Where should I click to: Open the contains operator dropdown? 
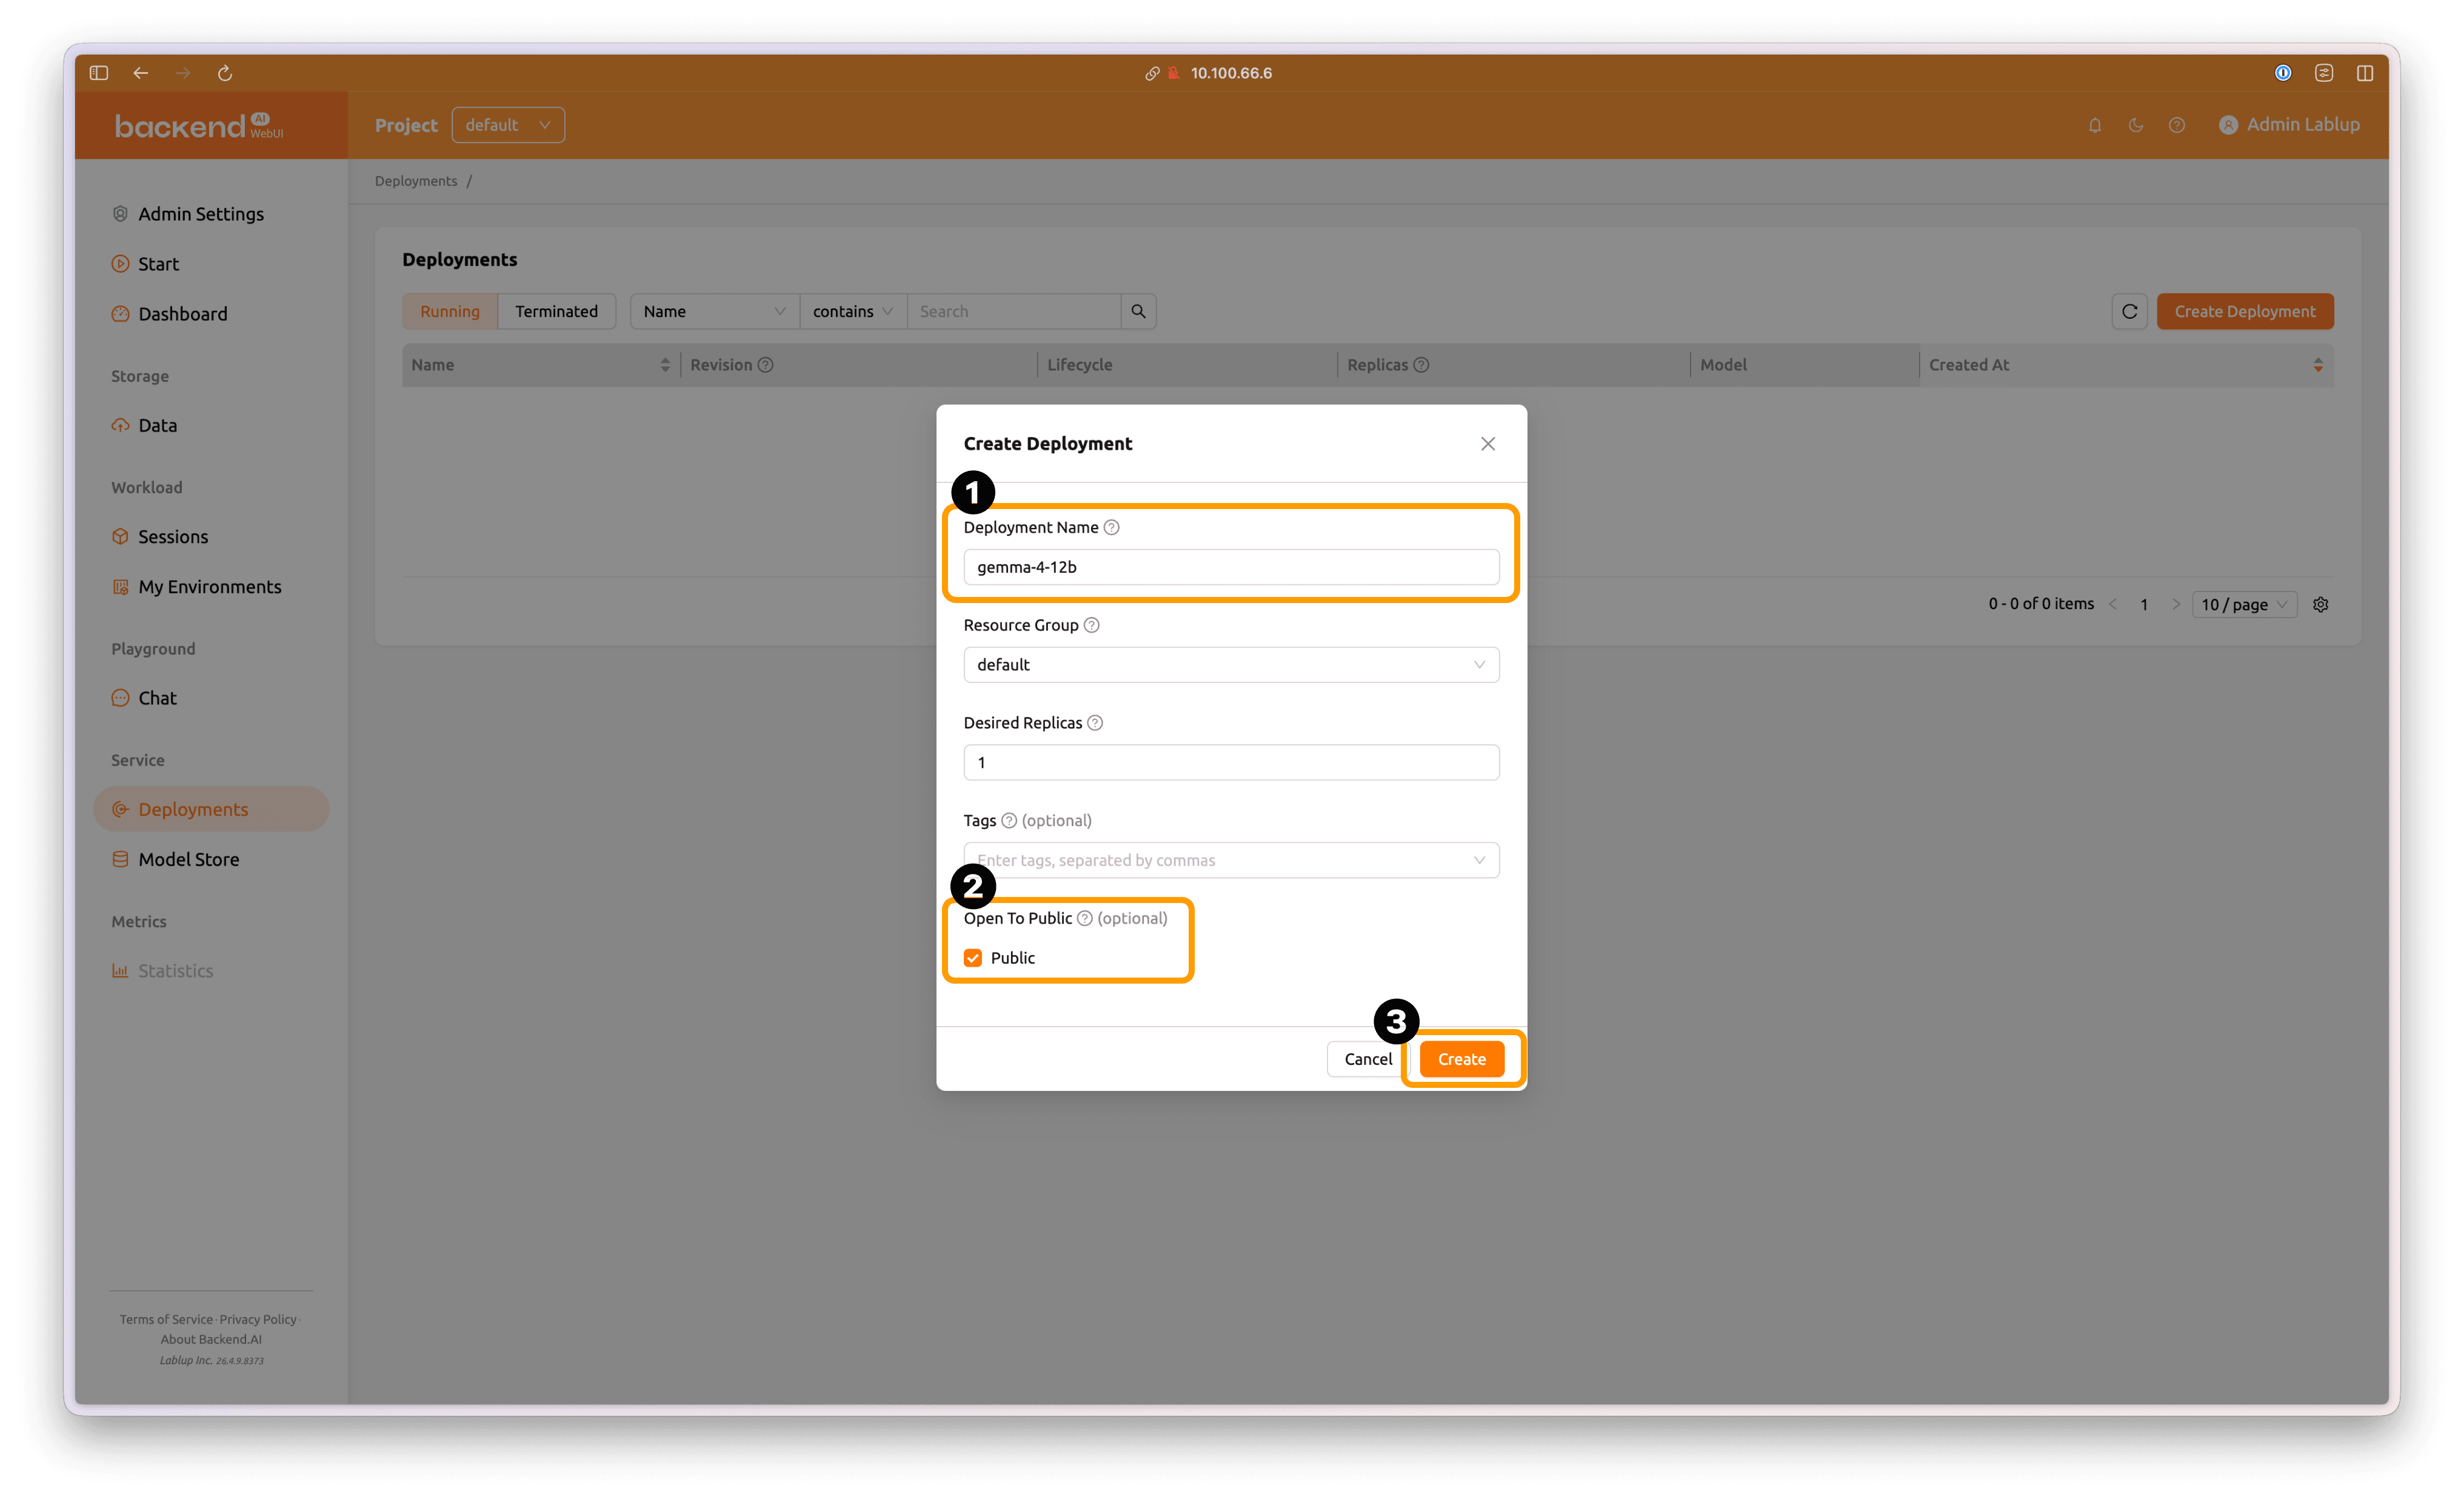[x=852, y=311]
